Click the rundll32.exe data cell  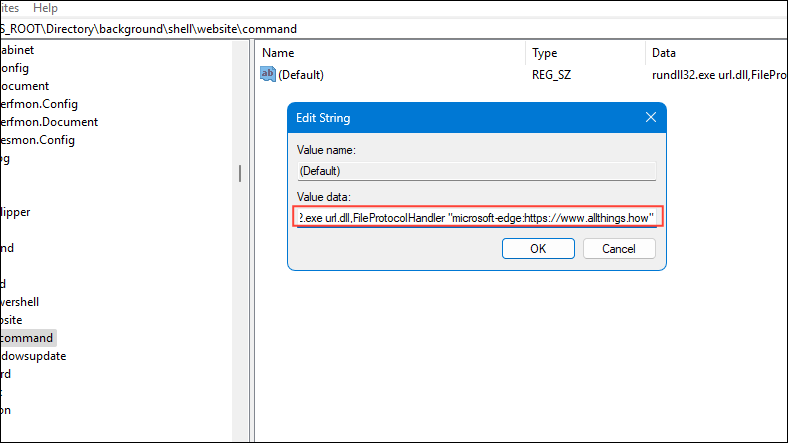(719, 75)
